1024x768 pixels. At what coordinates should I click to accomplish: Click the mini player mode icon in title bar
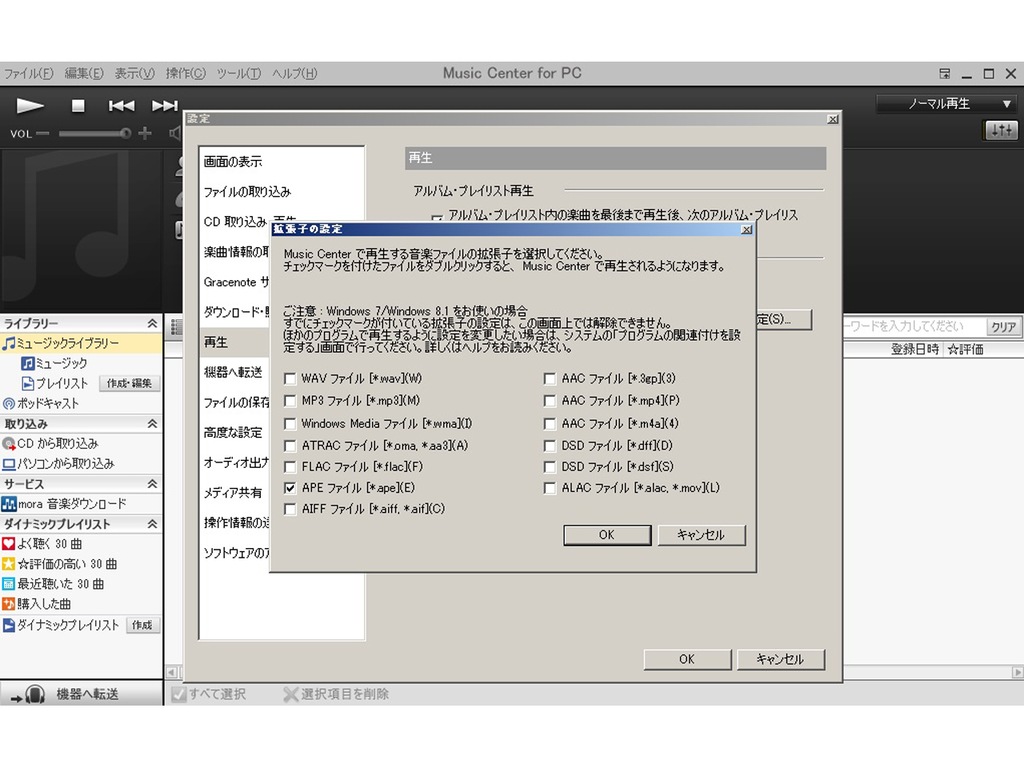tap(945, 74)
